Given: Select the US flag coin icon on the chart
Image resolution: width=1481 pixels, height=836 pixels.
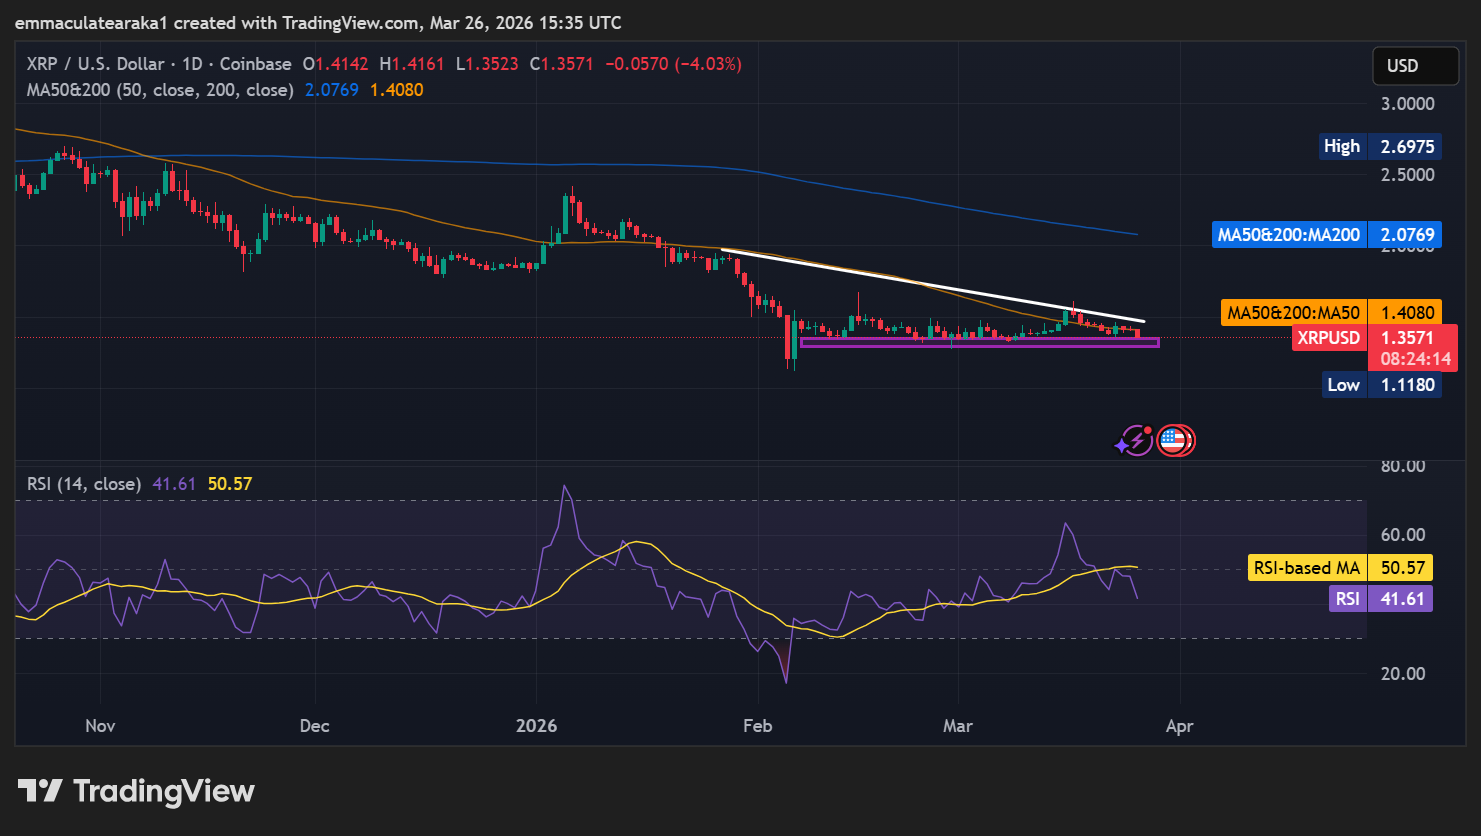Looking at the screenshot, I should [1176, 440].
